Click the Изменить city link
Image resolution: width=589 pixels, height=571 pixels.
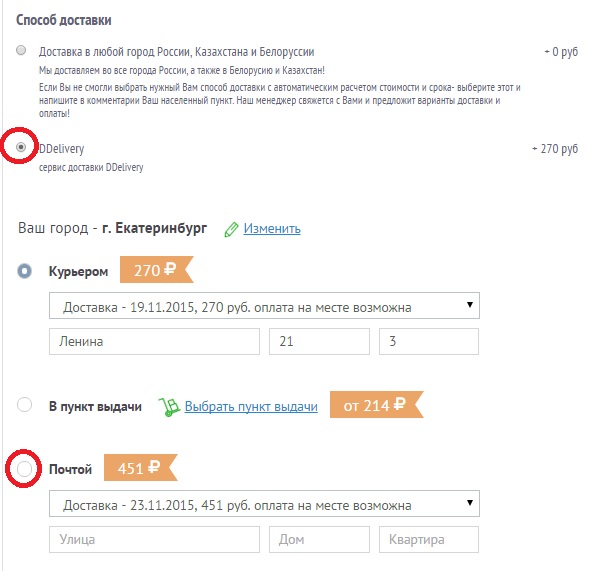click(x=272, y=228)
